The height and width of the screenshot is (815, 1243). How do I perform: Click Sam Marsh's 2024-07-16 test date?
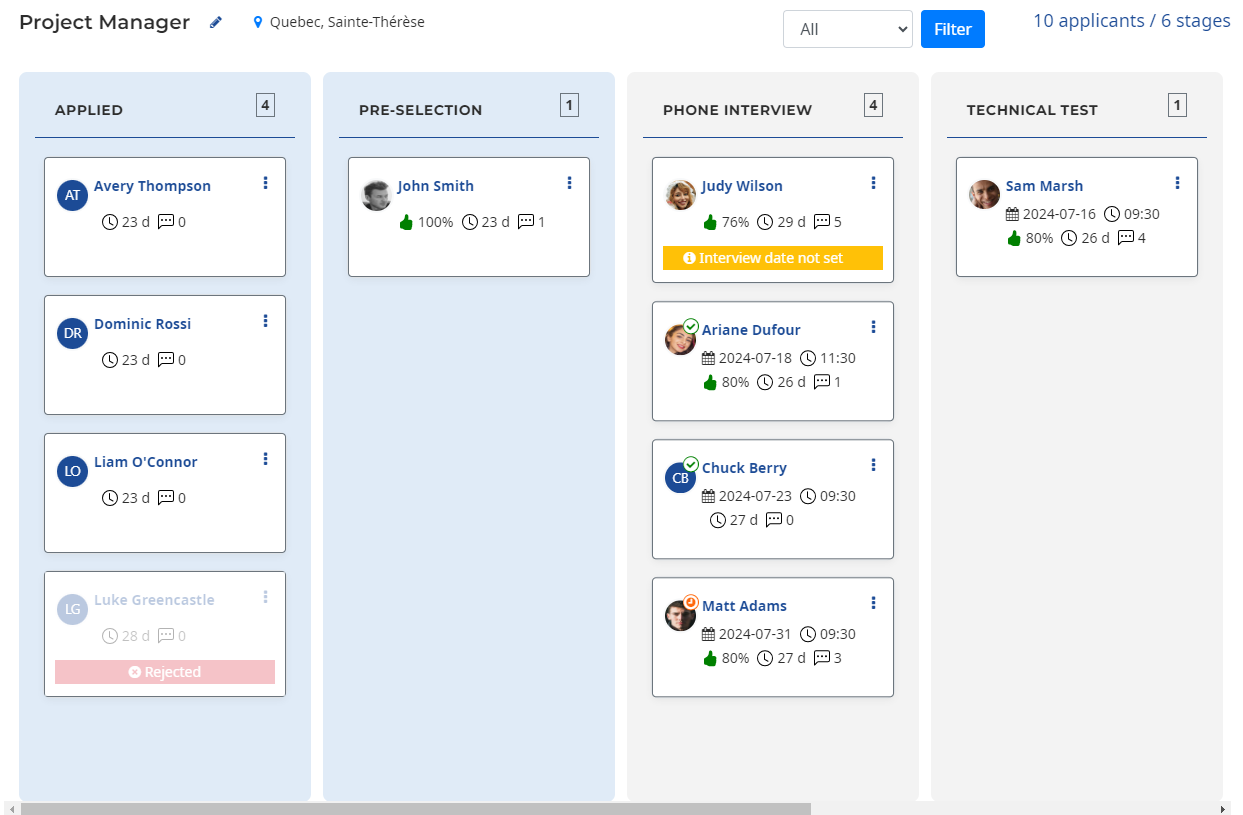[x=1059, y=214]
